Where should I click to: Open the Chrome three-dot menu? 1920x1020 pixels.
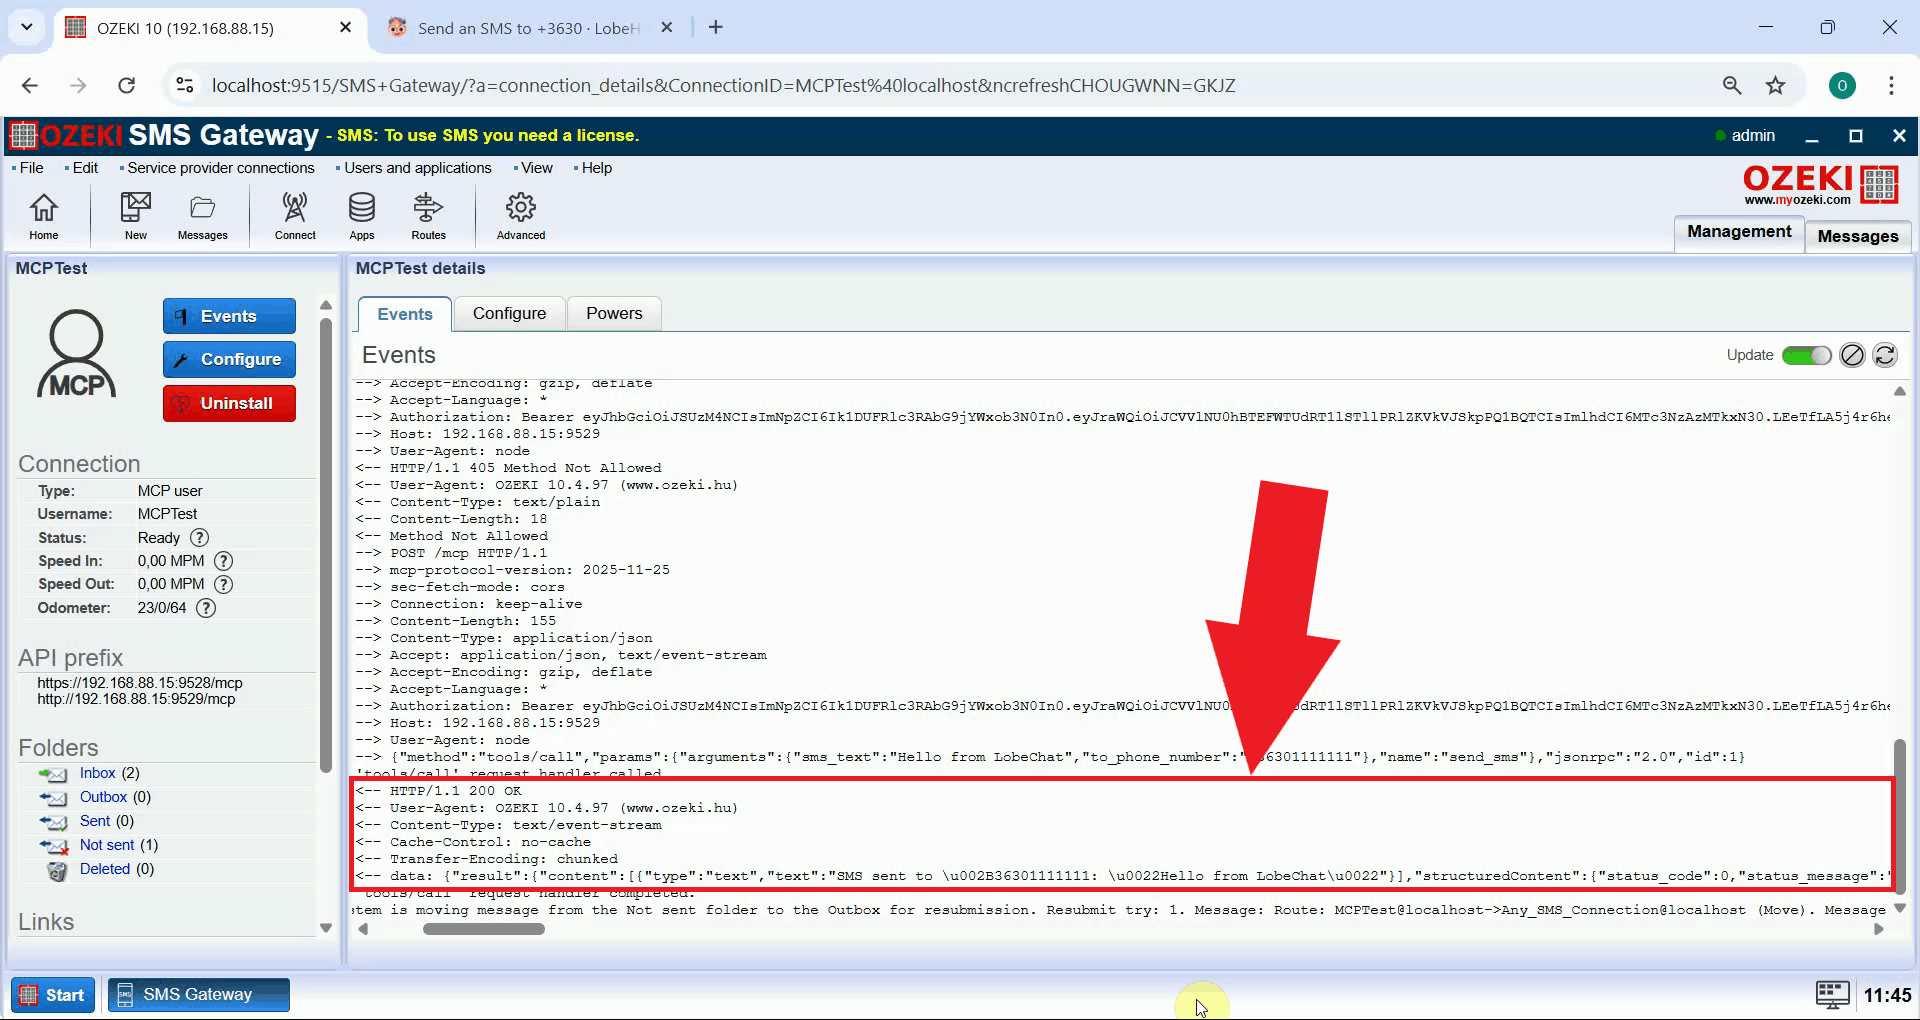1890,85
